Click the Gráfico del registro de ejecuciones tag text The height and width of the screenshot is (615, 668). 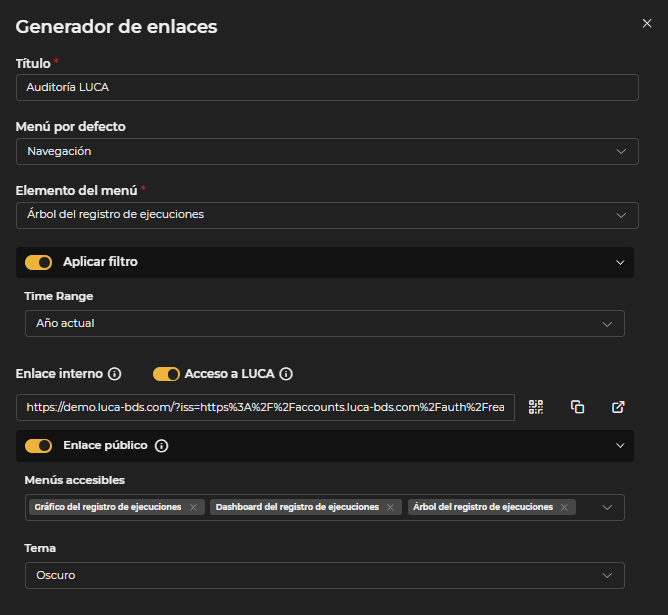coord(108,507)
